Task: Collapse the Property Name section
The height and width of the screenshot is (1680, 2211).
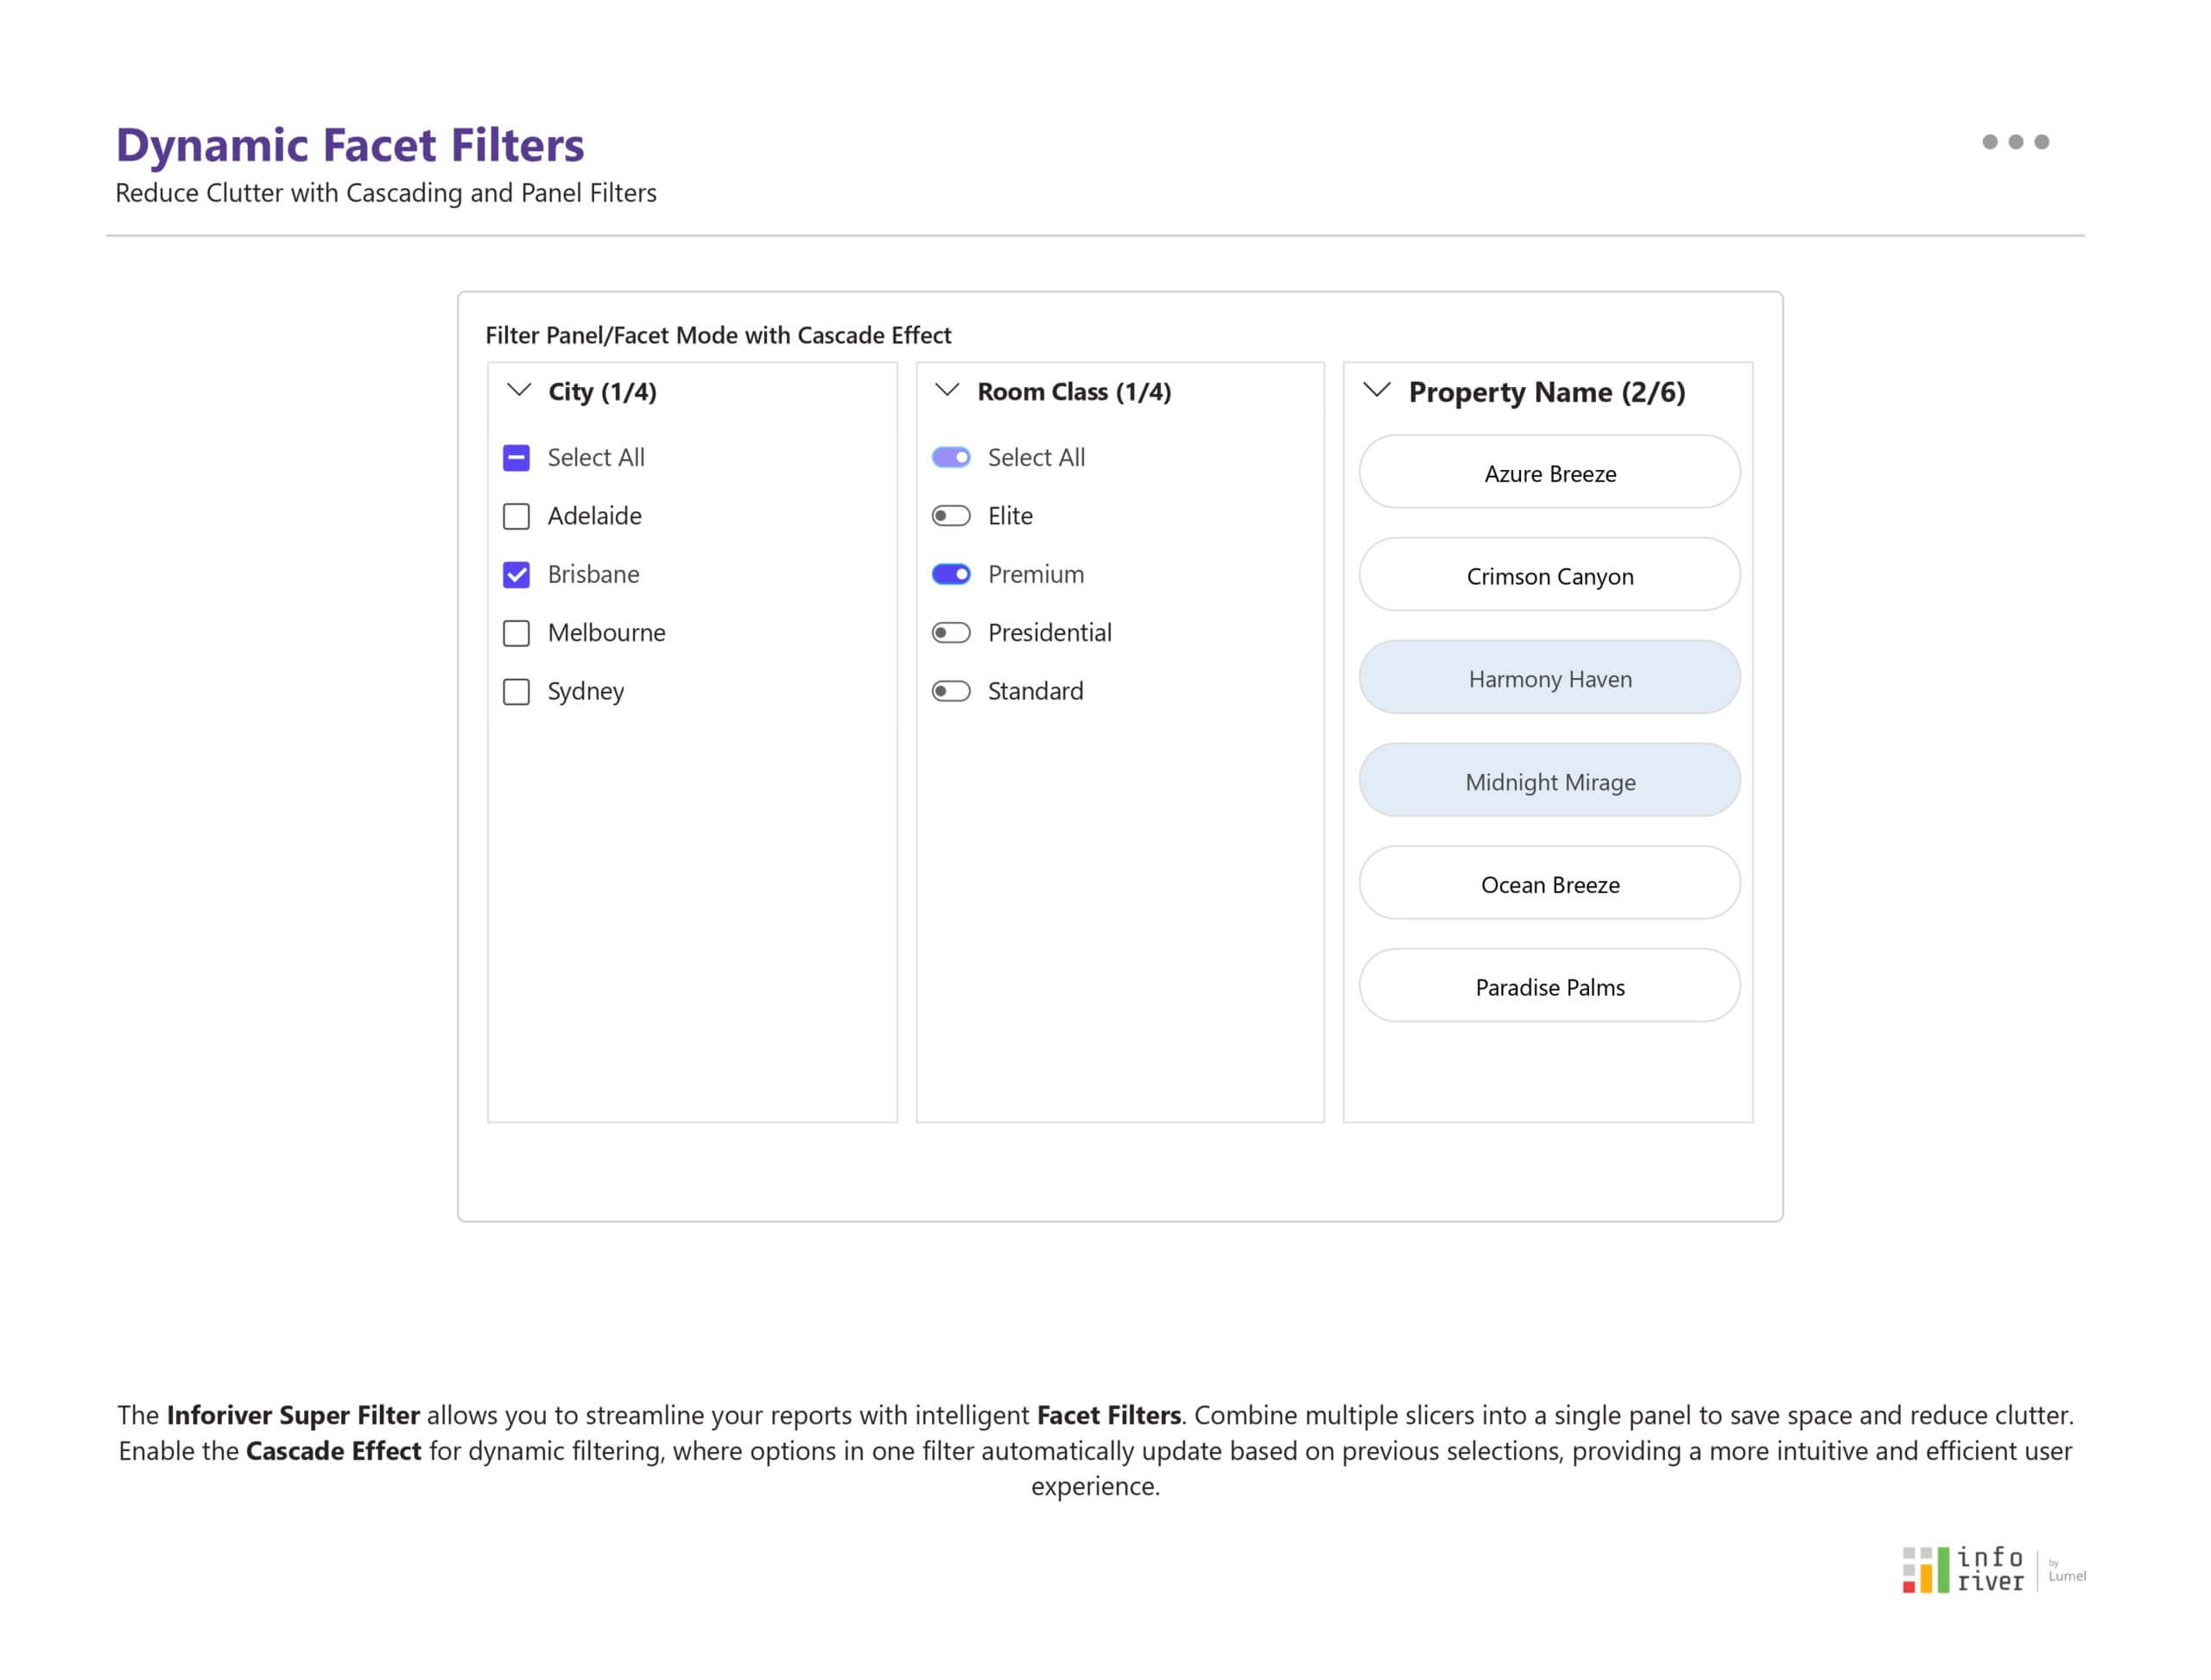Action: click(1377, 391)
